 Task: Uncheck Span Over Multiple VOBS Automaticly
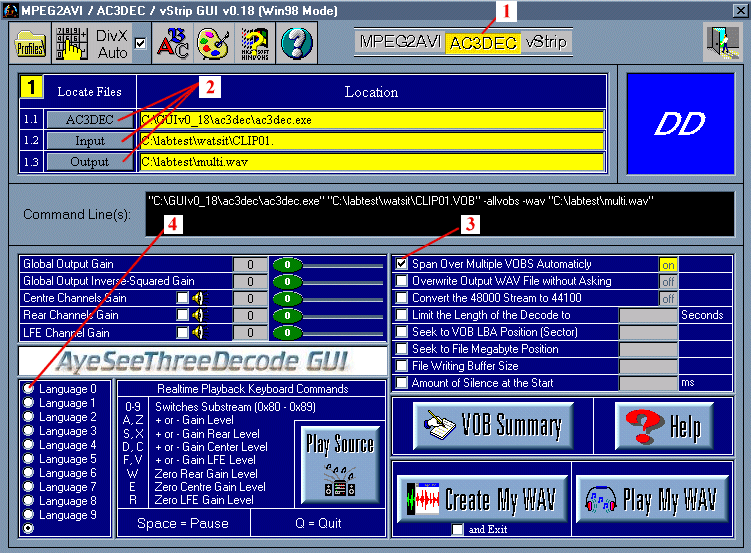[x=401, y=263]
